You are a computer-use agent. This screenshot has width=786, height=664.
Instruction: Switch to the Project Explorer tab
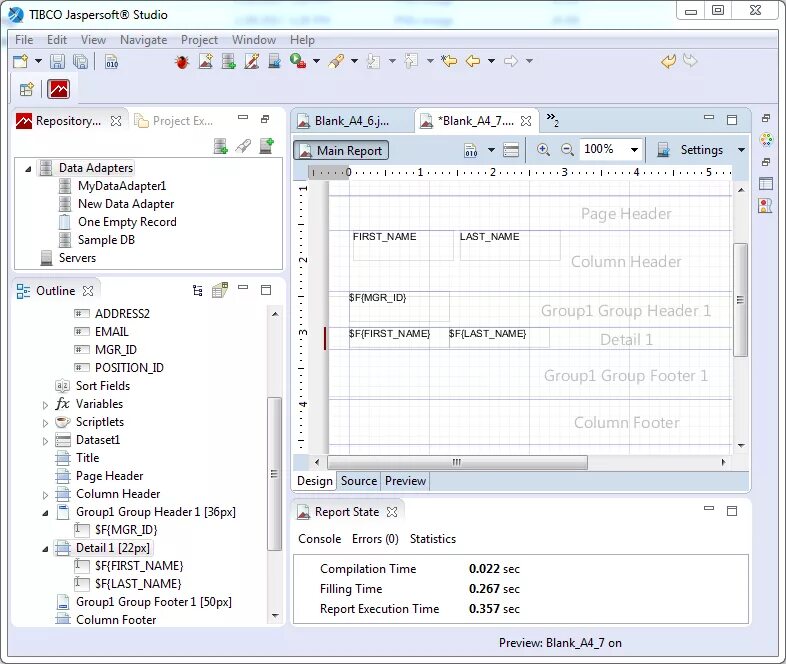point(174,121)
